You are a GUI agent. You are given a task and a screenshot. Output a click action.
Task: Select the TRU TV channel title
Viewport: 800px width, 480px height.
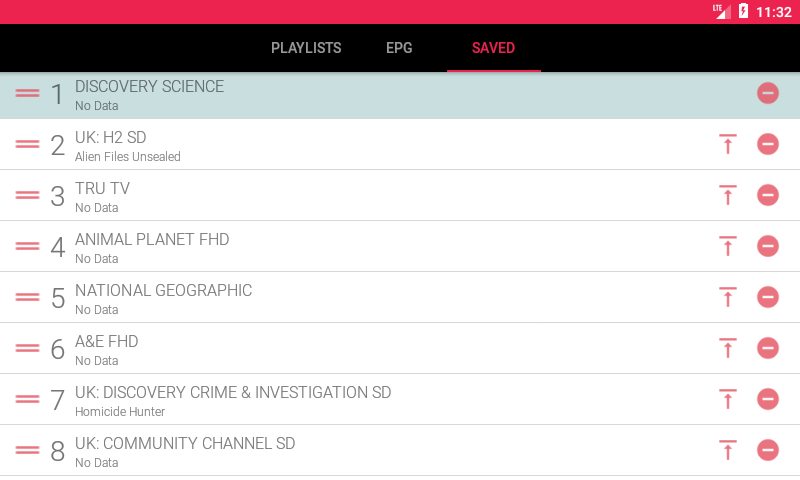(x=103, y=189)
